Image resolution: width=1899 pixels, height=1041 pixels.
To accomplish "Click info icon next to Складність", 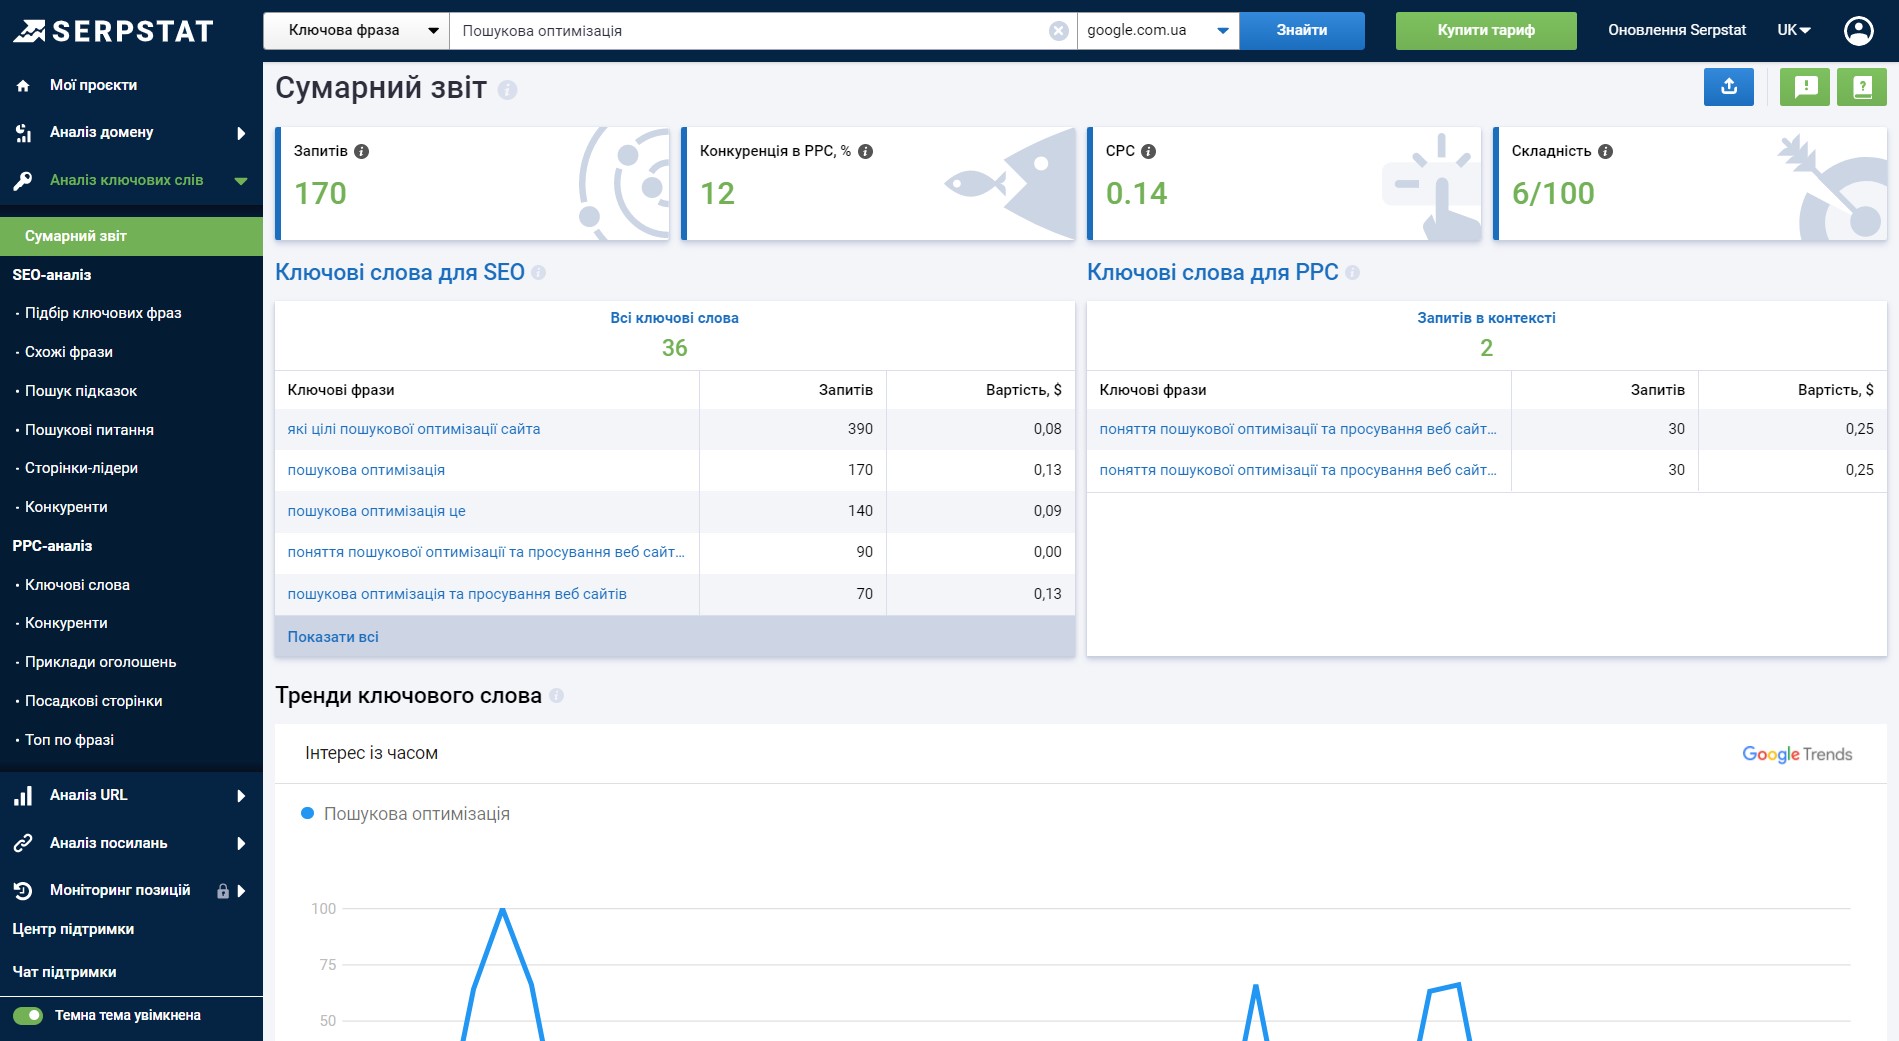I will pyautogui.click(x=1605, y=151).
